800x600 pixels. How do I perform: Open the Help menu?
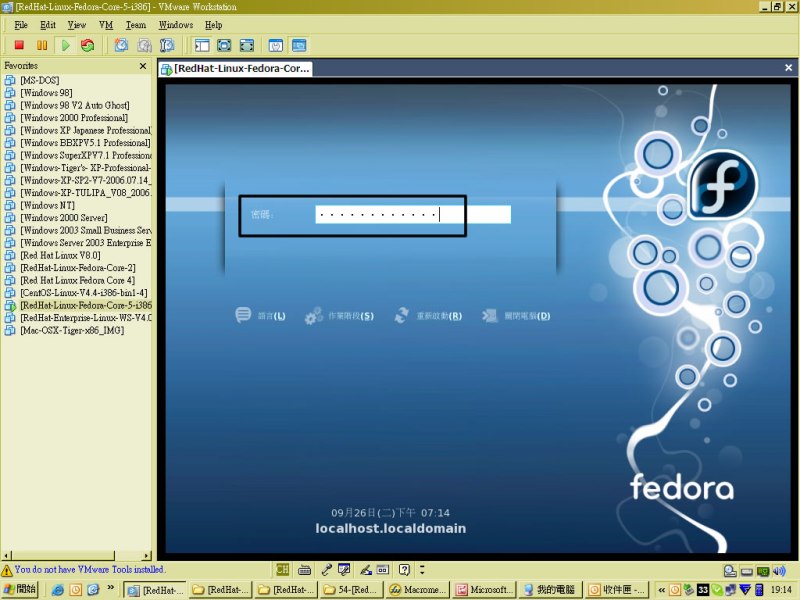213,25
